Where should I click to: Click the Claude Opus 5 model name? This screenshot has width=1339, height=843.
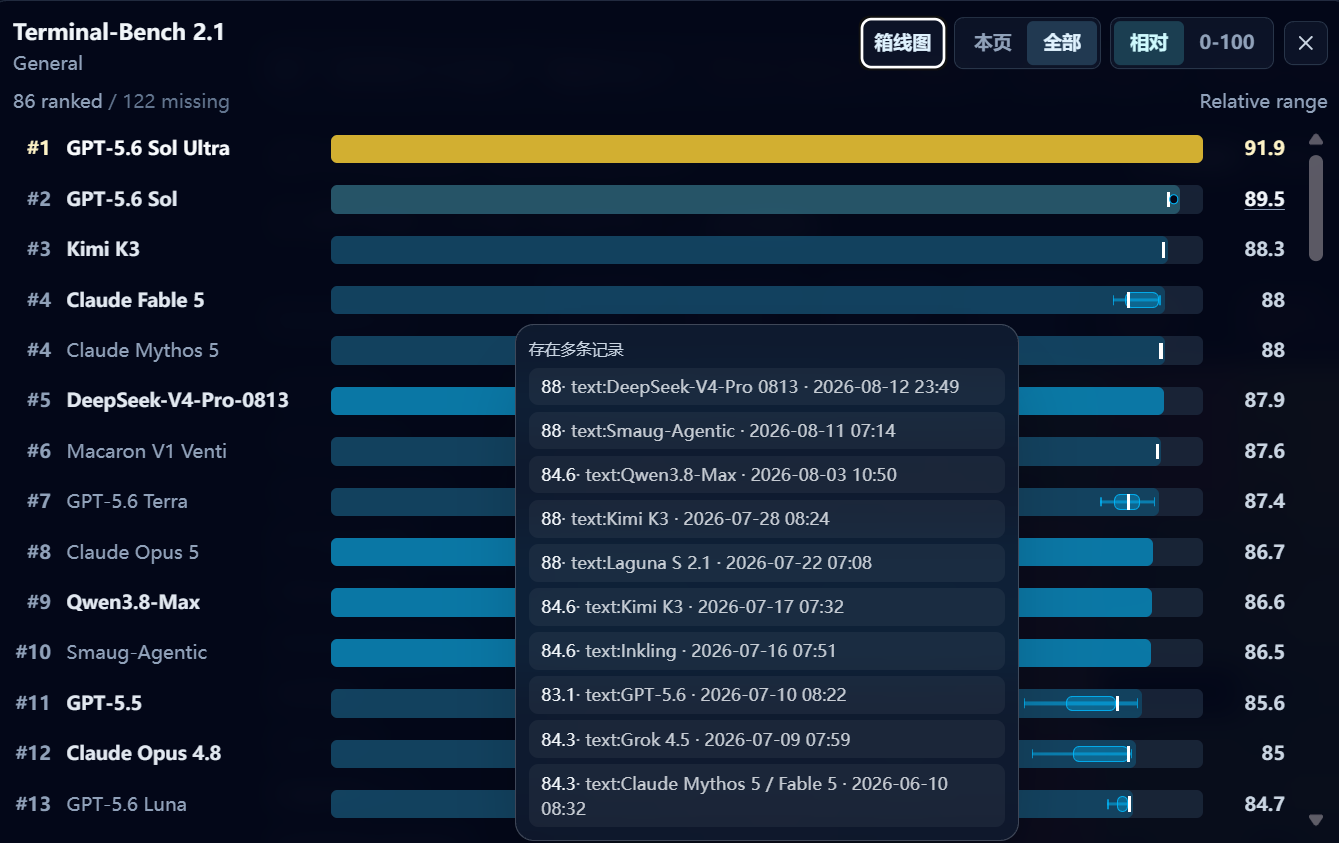133,552
